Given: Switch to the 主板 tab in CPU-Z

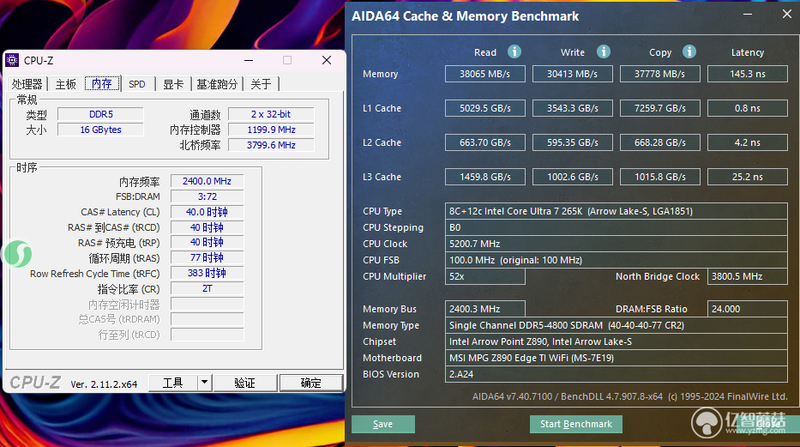Looking at the screenshot, I should [66, 84].
